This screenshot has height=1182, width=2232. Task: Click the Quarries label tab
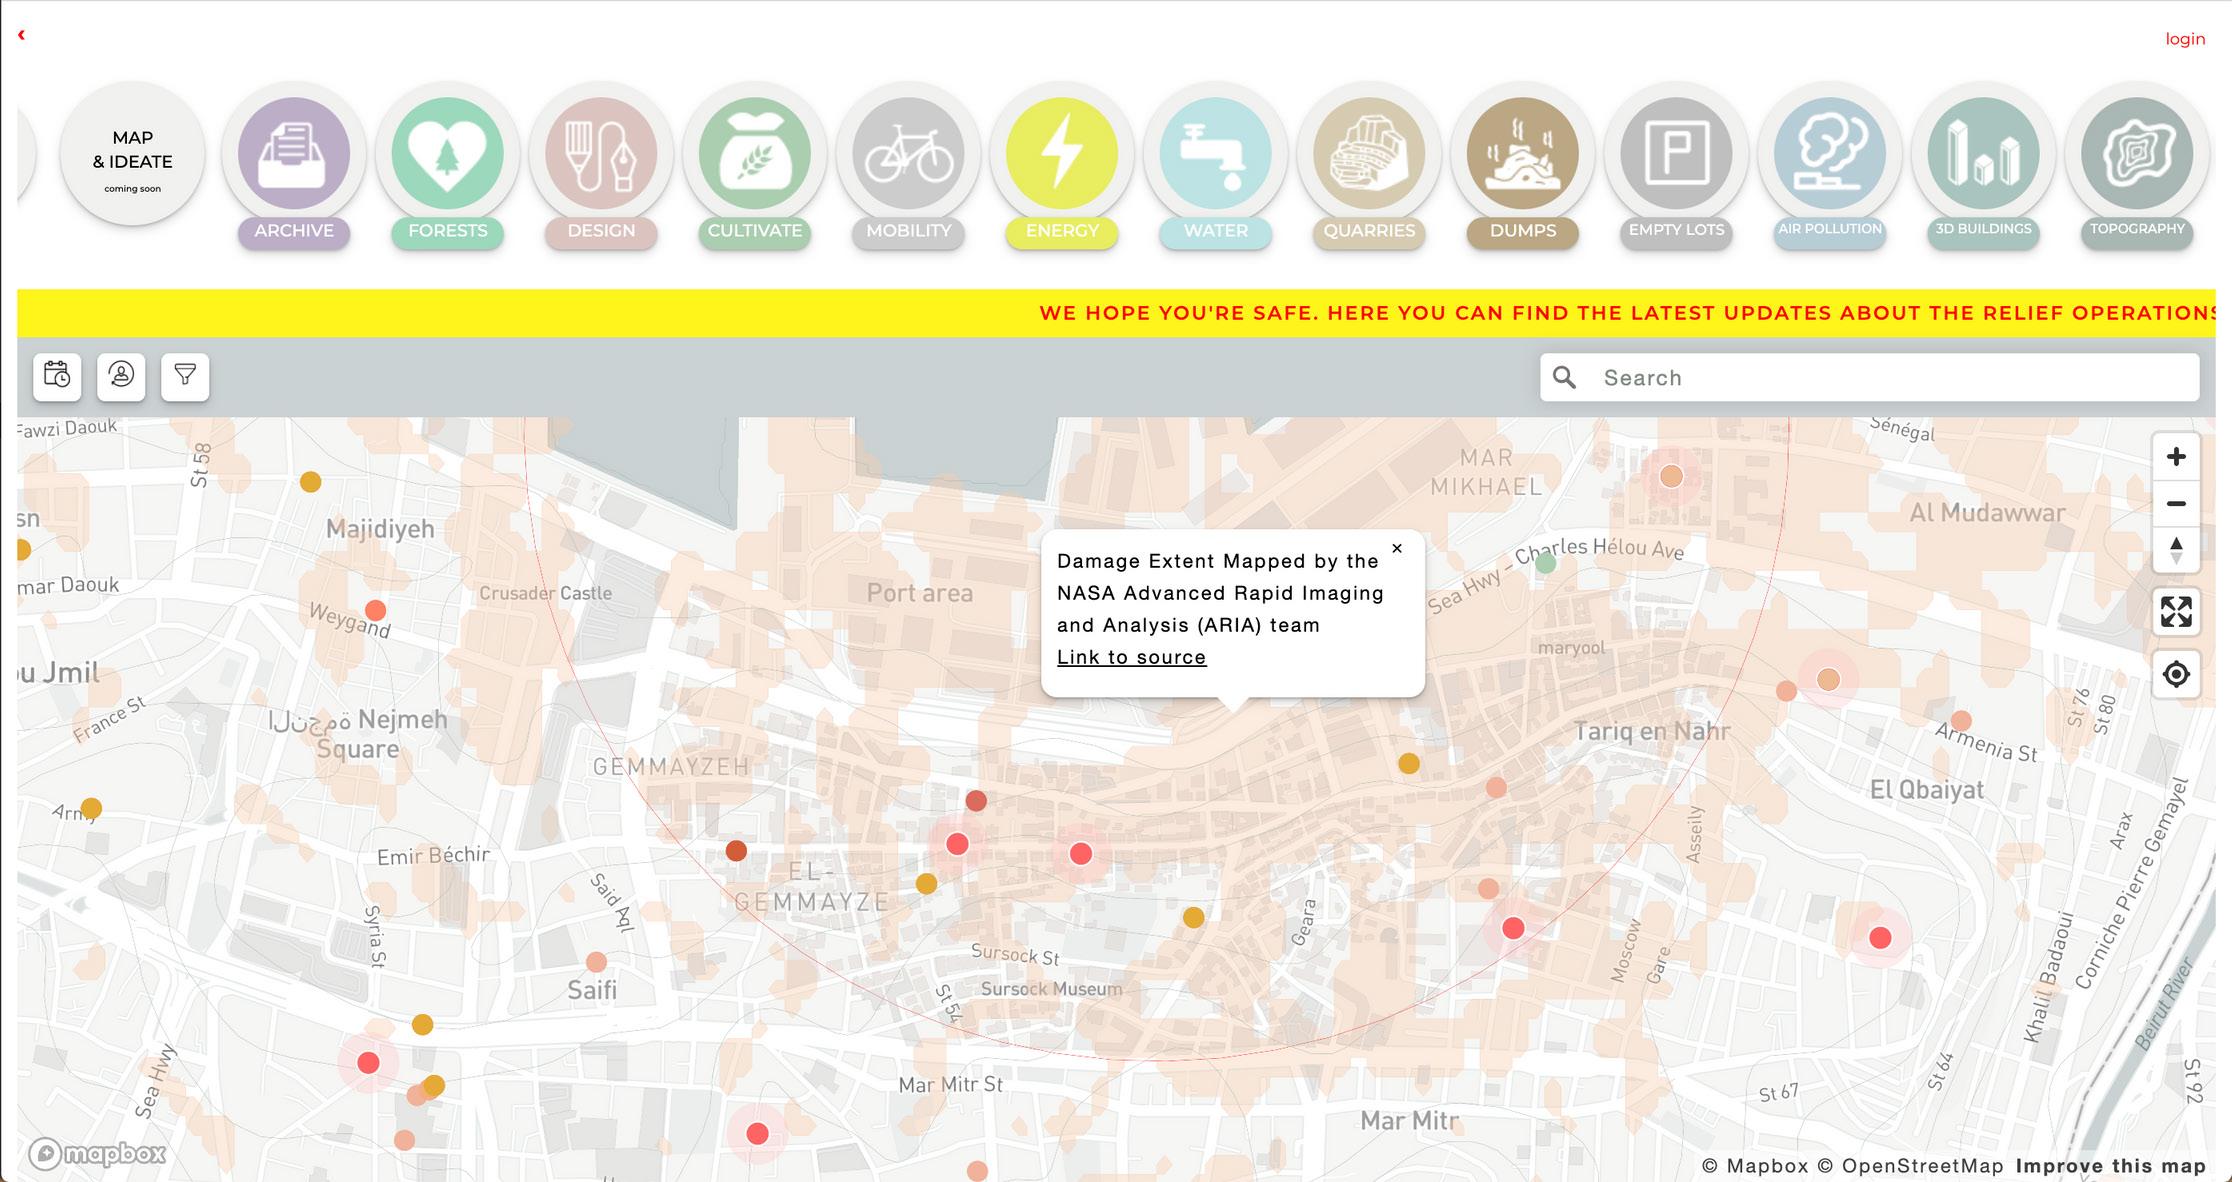coord(1369,231)
